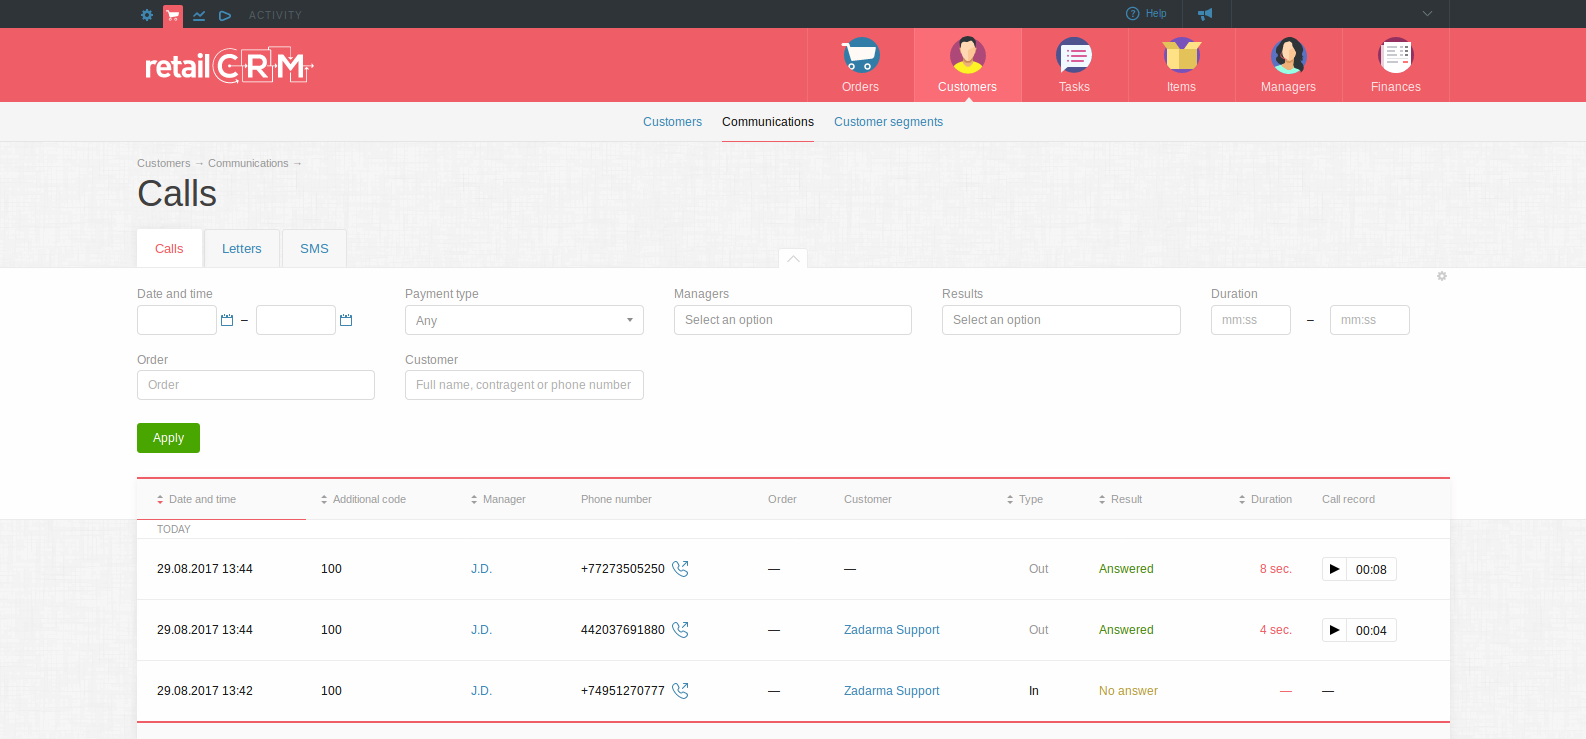Call 442037691880 via phone icon
1586x739 pixels.
pos(680,629)
